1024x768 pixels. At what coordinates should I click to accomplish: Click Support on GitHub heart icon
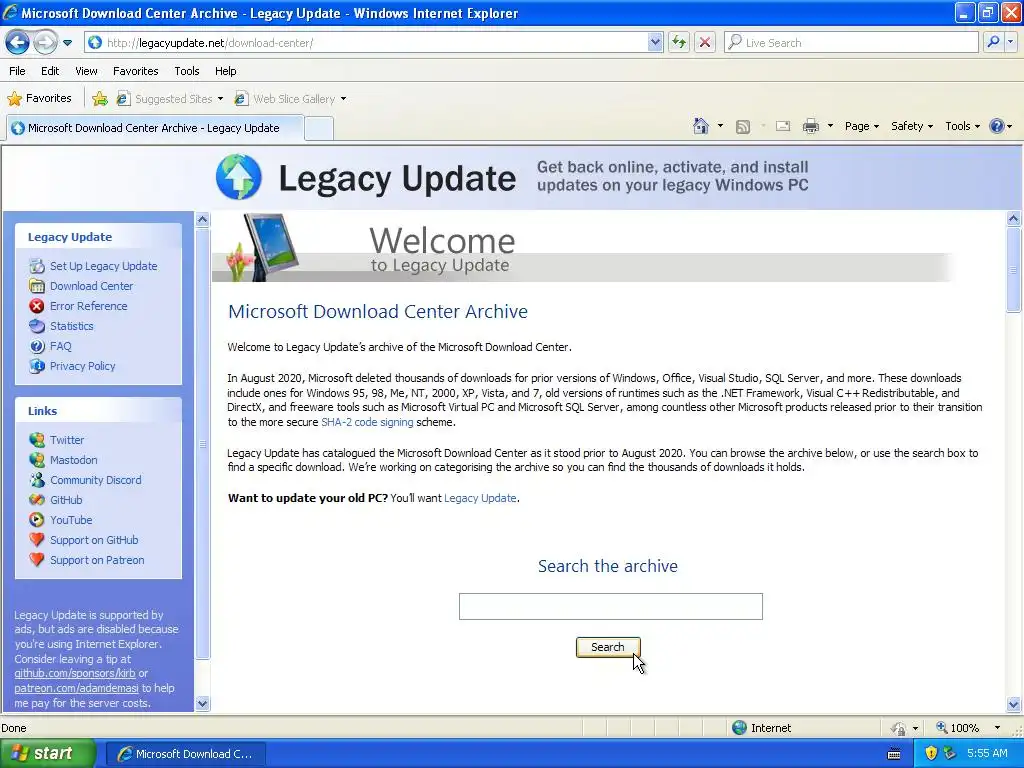pos(37,540)
